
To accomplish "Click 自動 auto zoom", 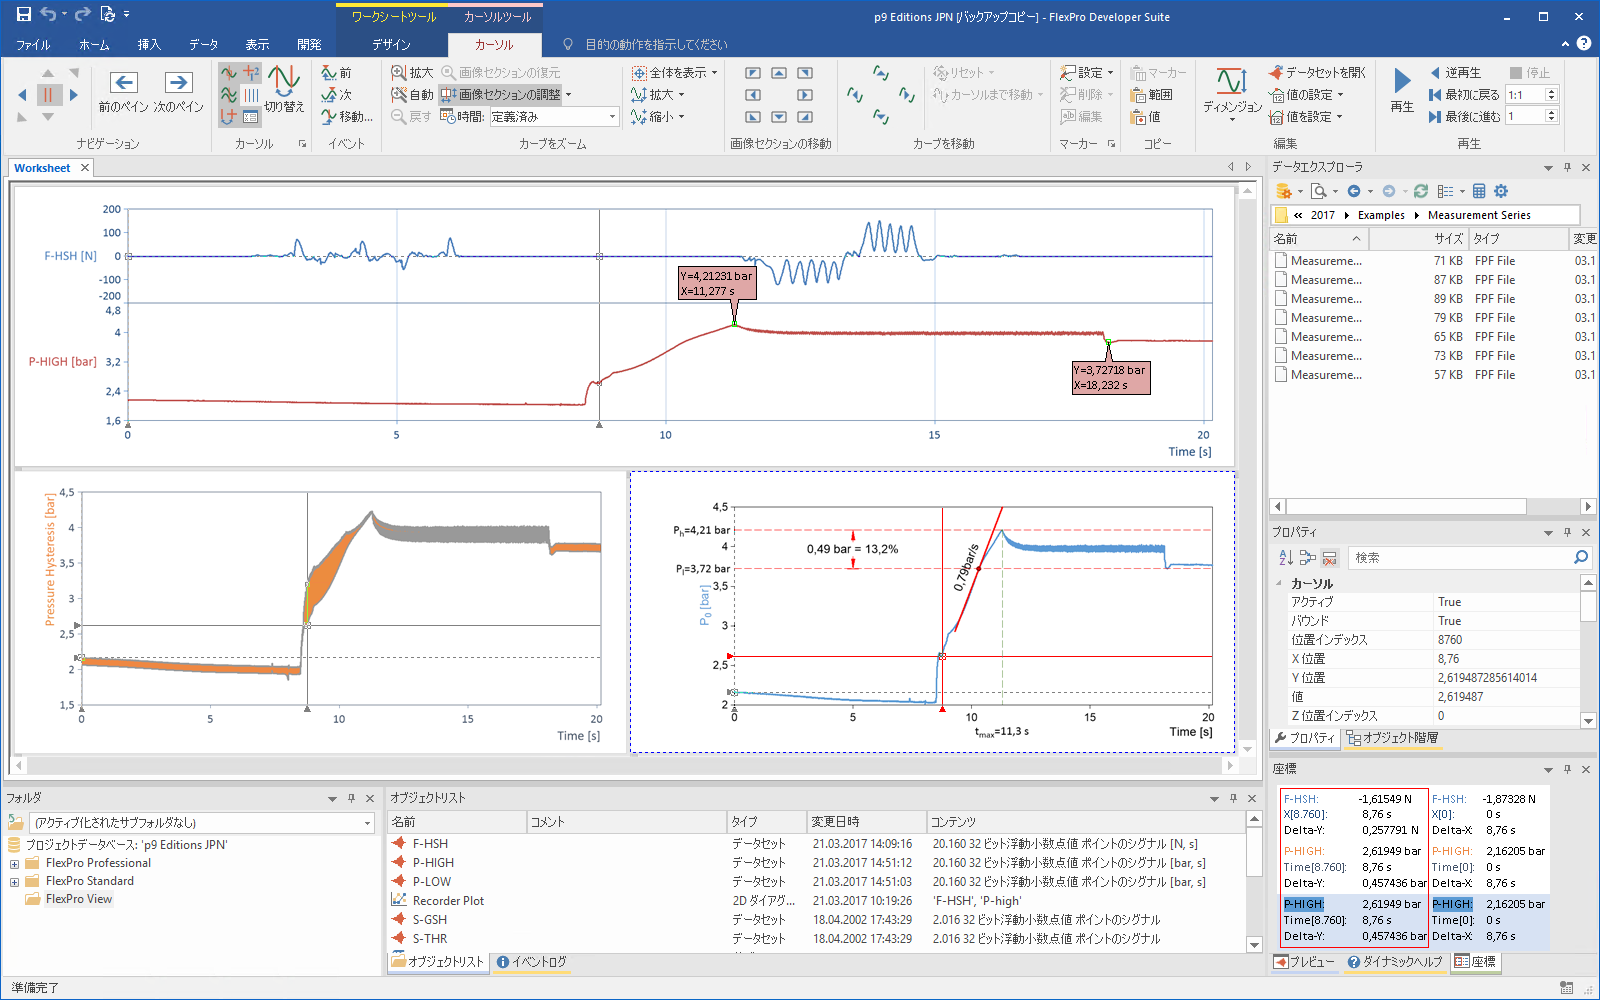I will pos(412,95).
